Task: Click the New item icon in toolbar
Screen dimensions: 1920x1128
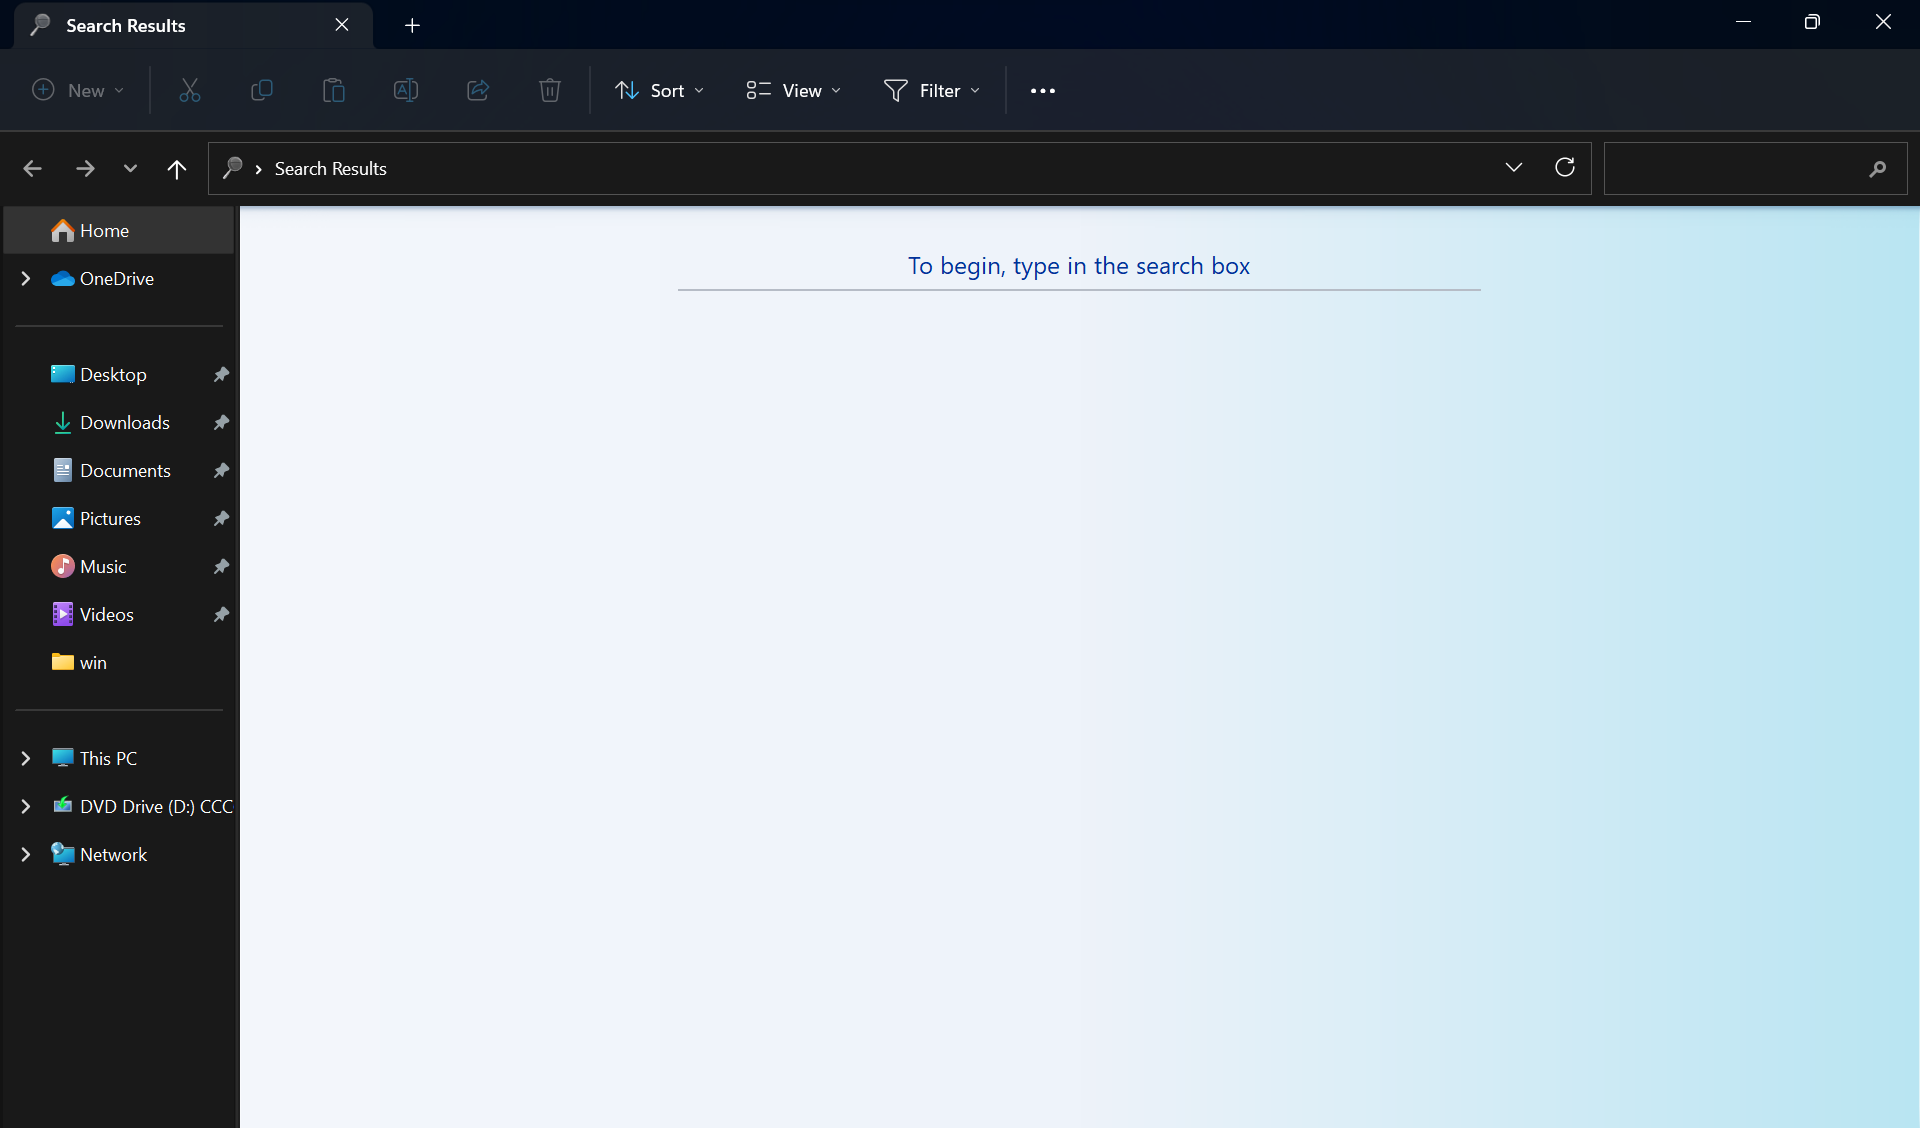Action: click(75, 90)
